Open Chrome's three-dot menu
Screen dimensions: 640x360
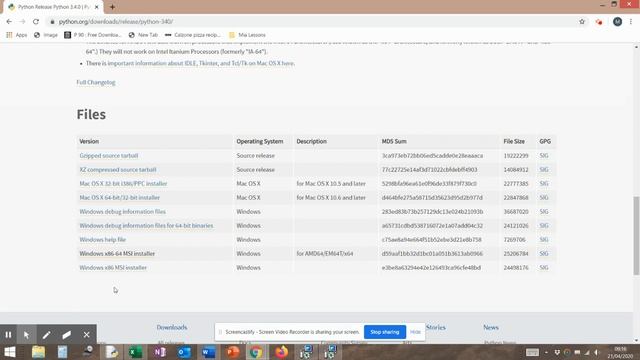pyautogui.click(x=631, y=22)
